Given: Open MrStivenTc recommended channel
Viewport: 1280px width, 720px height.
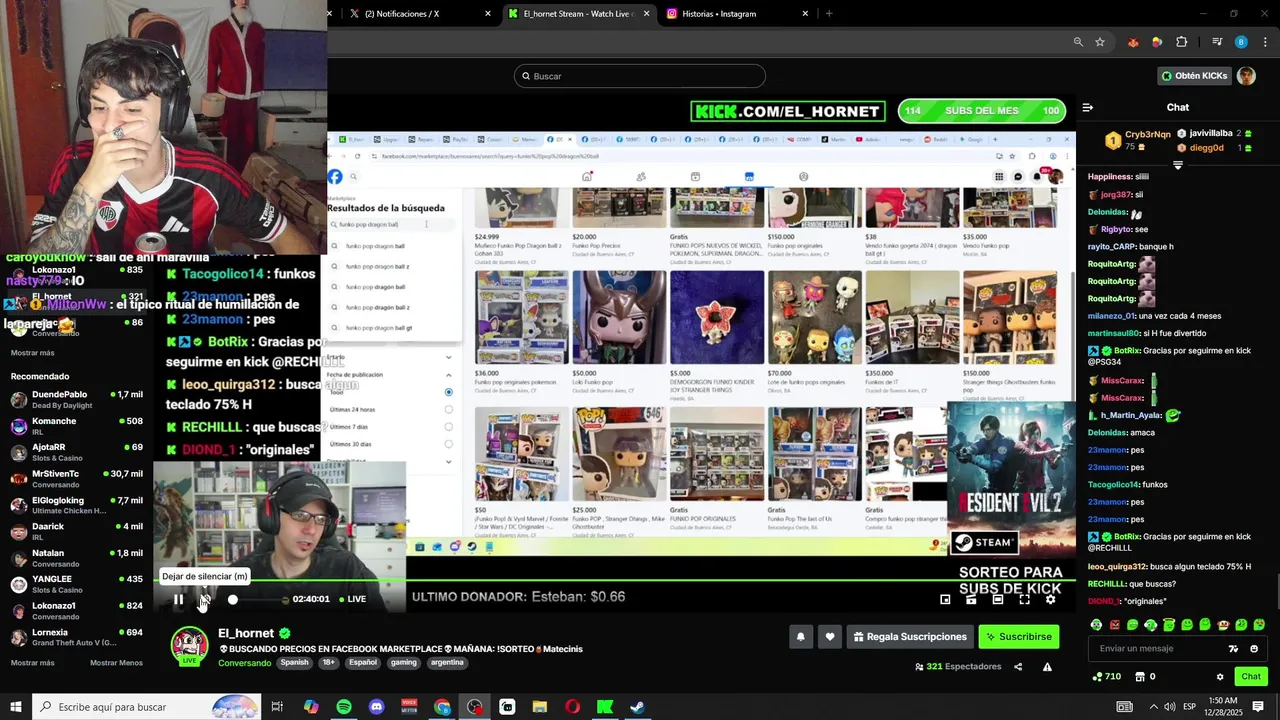Looking at the screenshot, I should [77, 479].
